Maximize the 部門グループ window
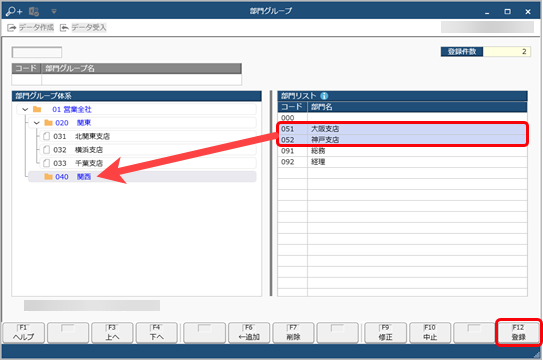This screenshot has width=543, height=360. click(x=507, y=12)
